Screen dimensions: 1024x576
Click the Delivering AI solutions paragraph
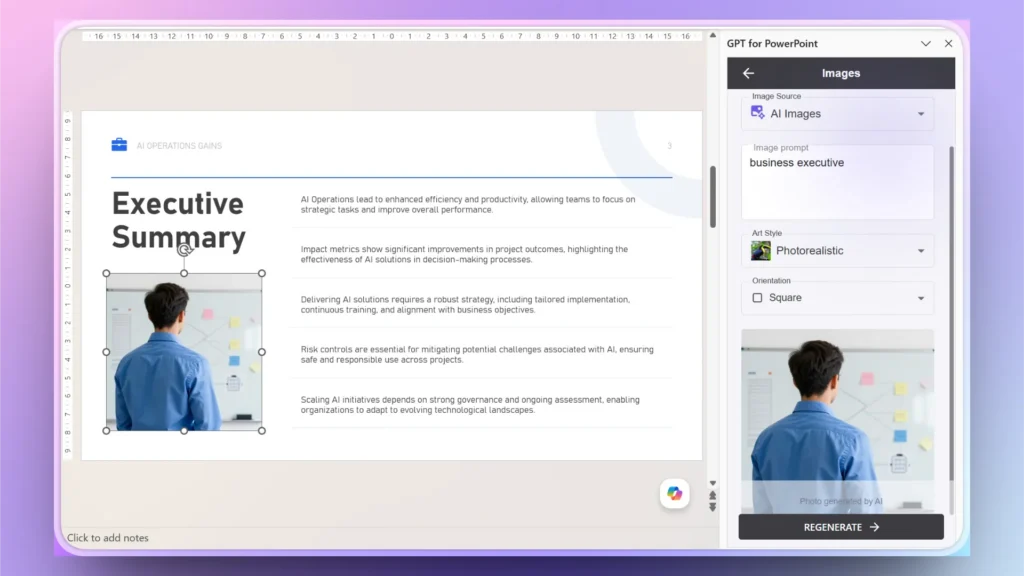[x=465, y=304]
